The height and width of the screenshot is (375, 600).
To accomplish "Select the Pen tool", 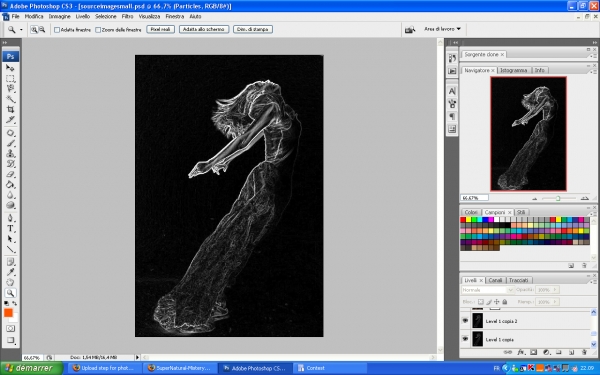I will pyautogui.click(x=10, y=218).
